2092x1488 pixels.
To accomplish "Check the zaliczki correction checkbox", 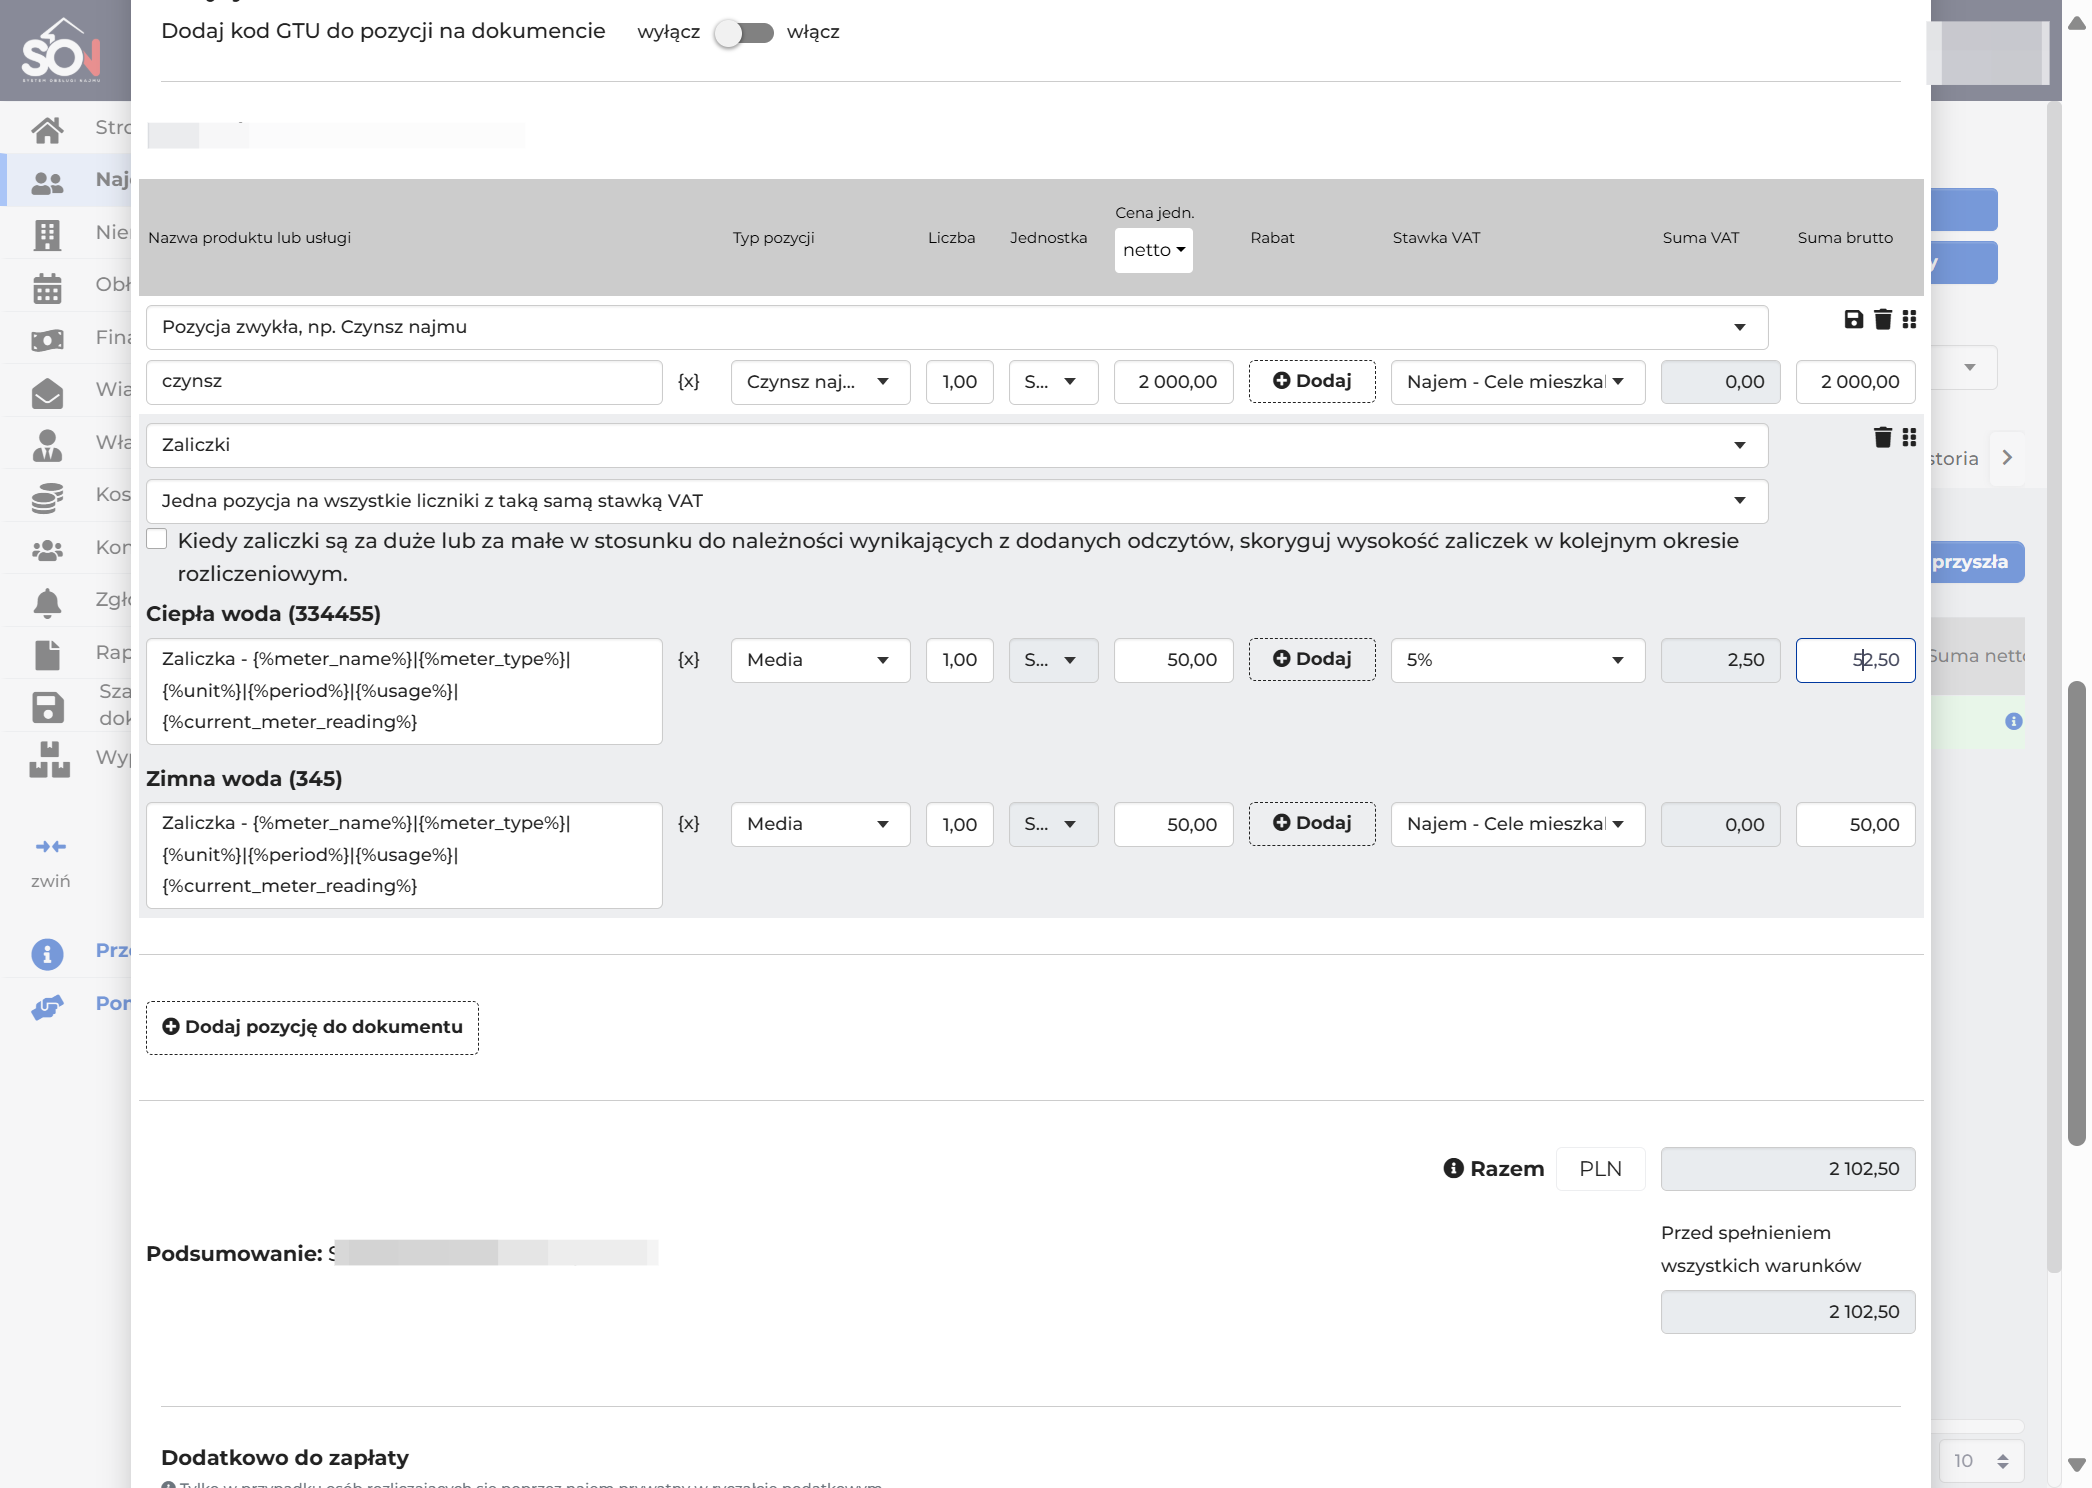I will click(x=157, y=539).
